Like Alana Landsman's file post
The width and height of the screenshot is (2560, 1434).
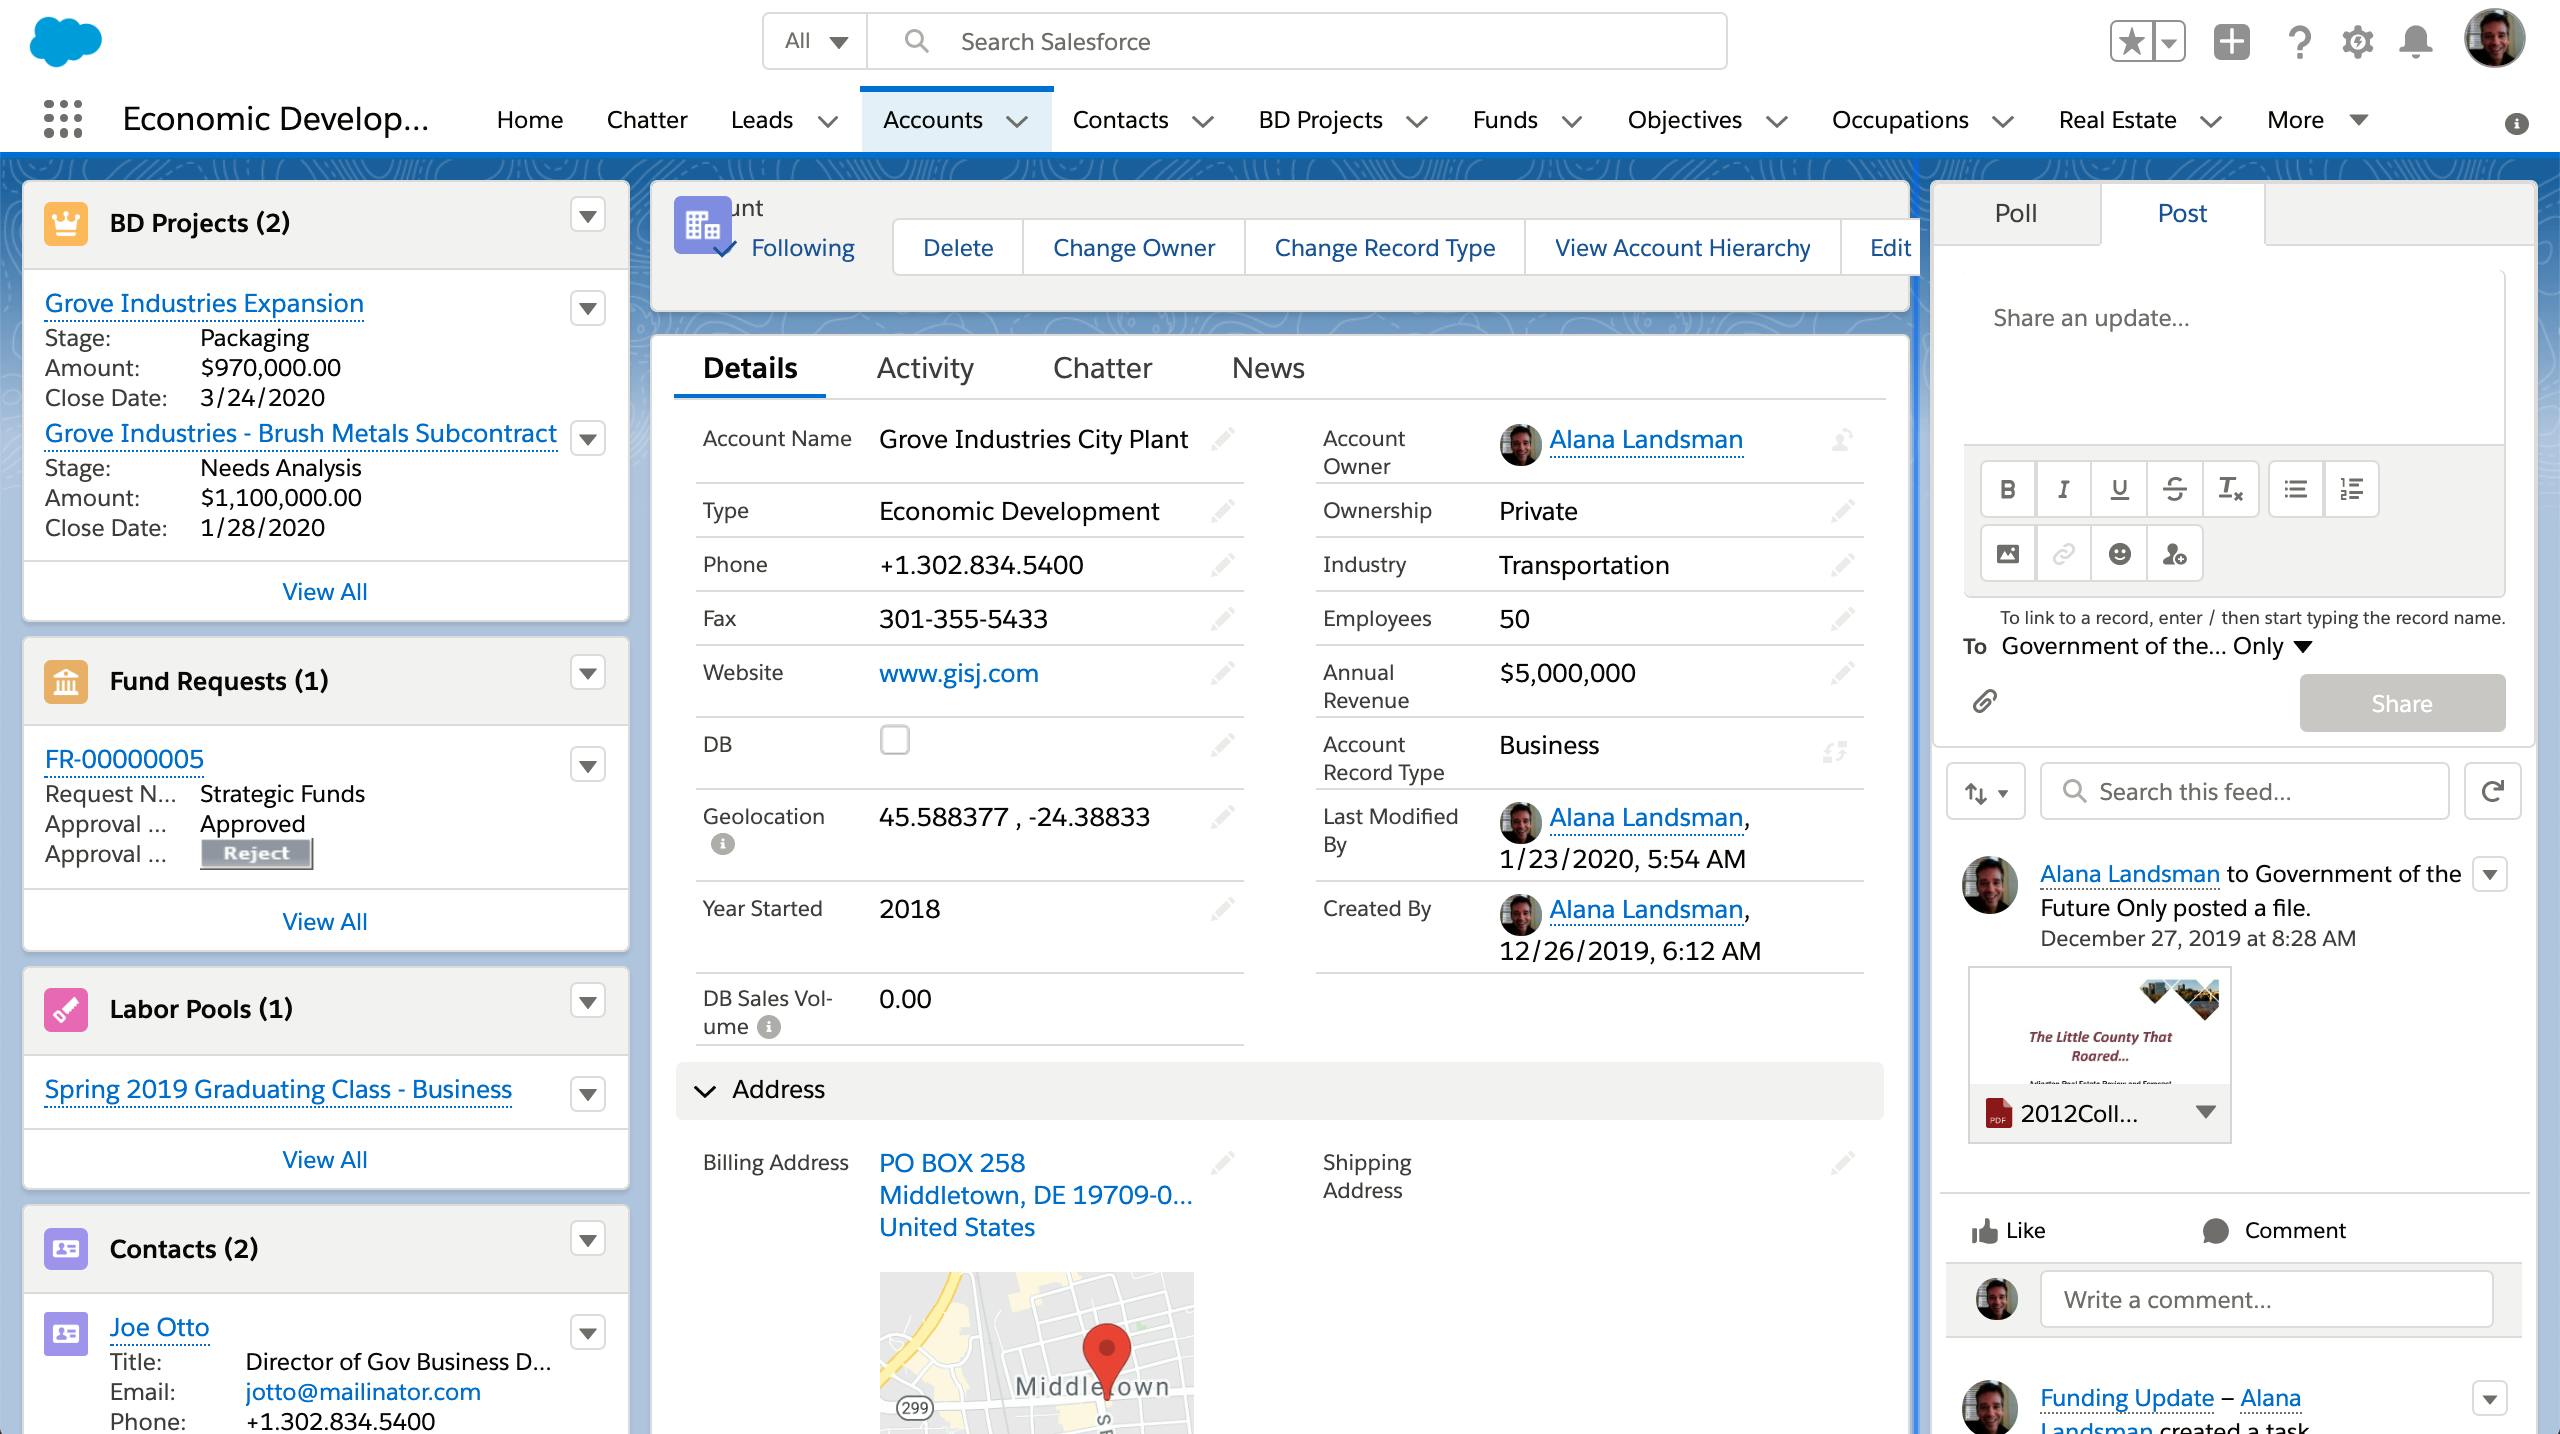pyautogui.click(x=2008, y=1230)
